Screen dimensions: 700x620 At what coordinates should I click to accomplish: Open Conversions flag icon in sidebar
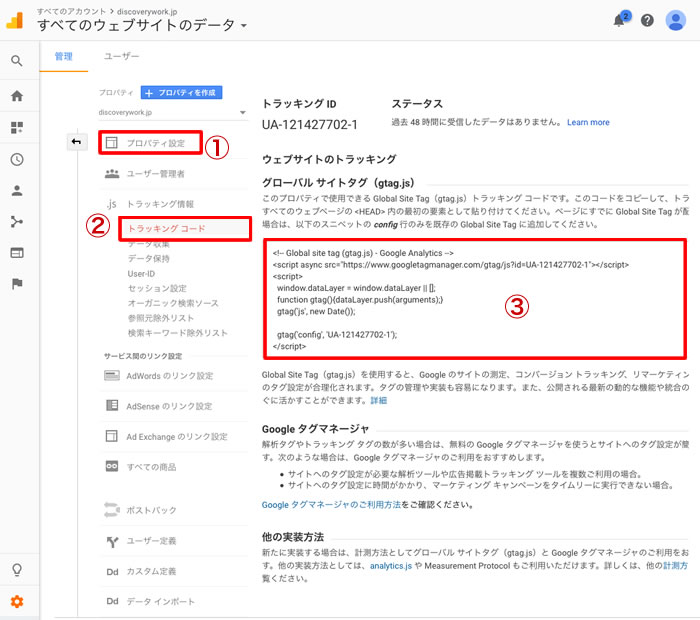tap(17, 283)
